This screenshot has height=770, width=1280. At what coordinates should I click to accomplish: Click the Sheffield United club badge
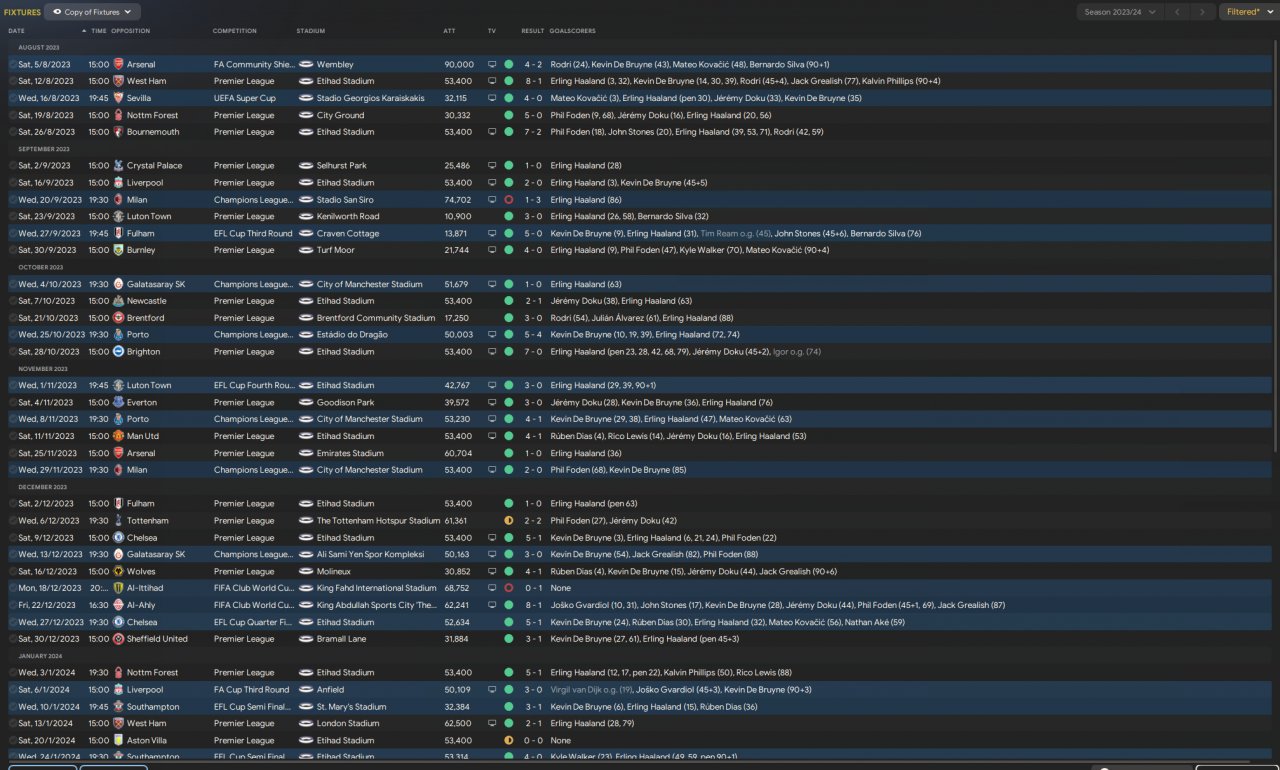[x=118, y=639]
